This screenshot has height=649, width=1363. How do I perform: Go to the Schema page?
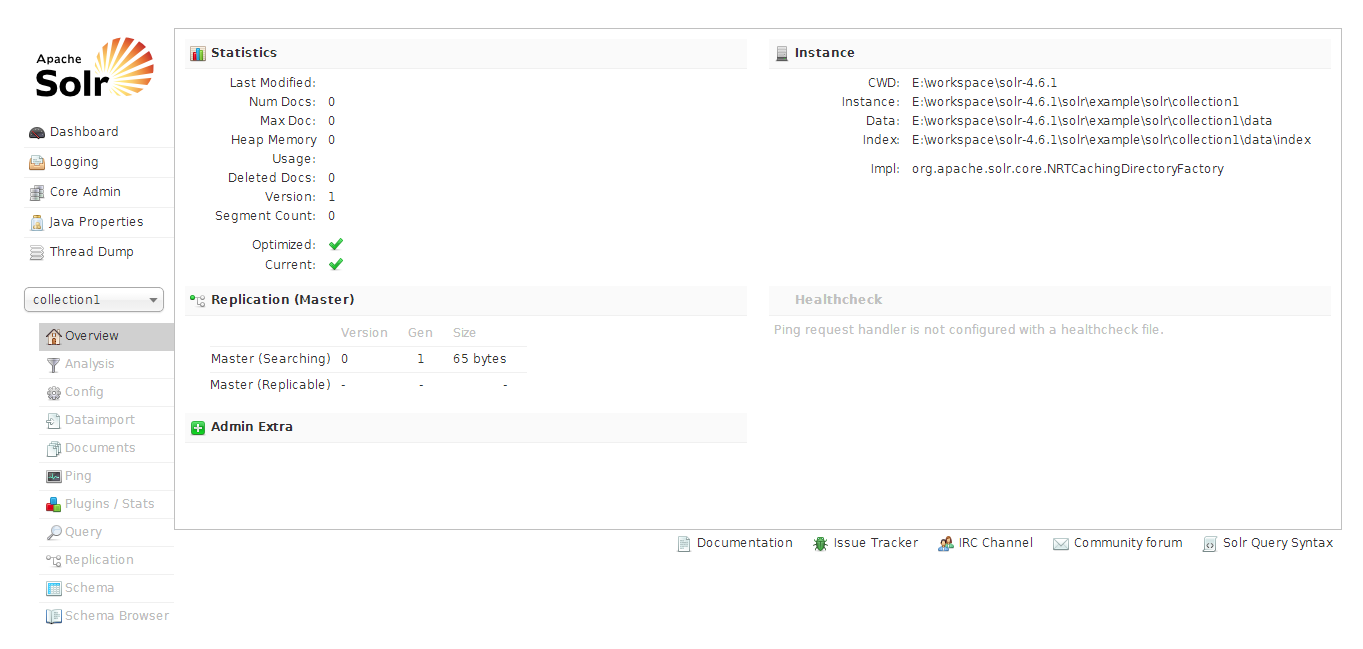(106, 588)
